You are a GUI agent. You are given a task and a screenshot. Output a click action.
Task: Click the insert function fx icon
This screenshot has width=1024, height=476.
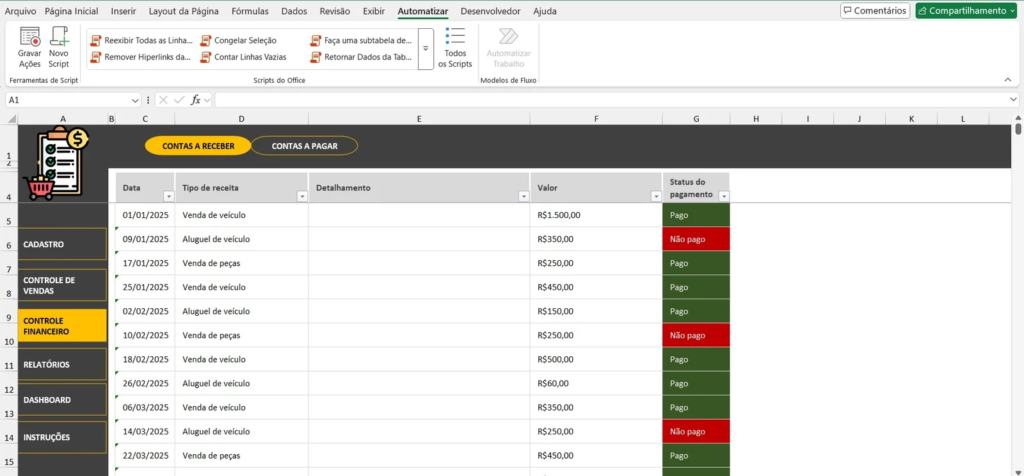pyautogui.click(x=197, y=100)
